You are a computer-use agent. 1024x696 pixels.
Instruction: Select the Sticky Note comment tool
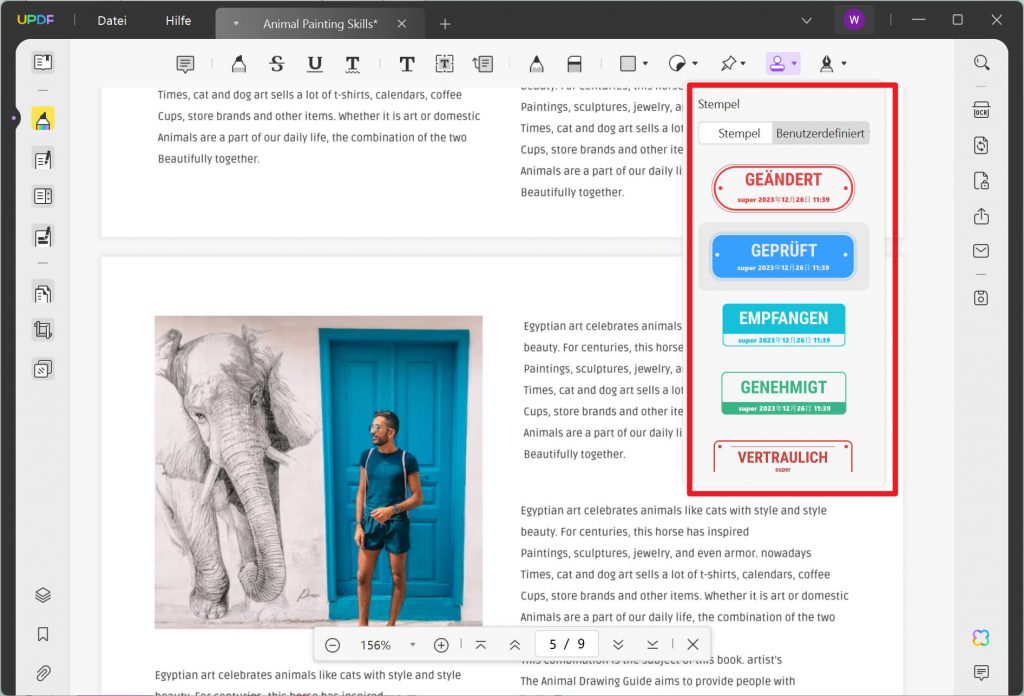pyautogui.click(x=186, y=63)
